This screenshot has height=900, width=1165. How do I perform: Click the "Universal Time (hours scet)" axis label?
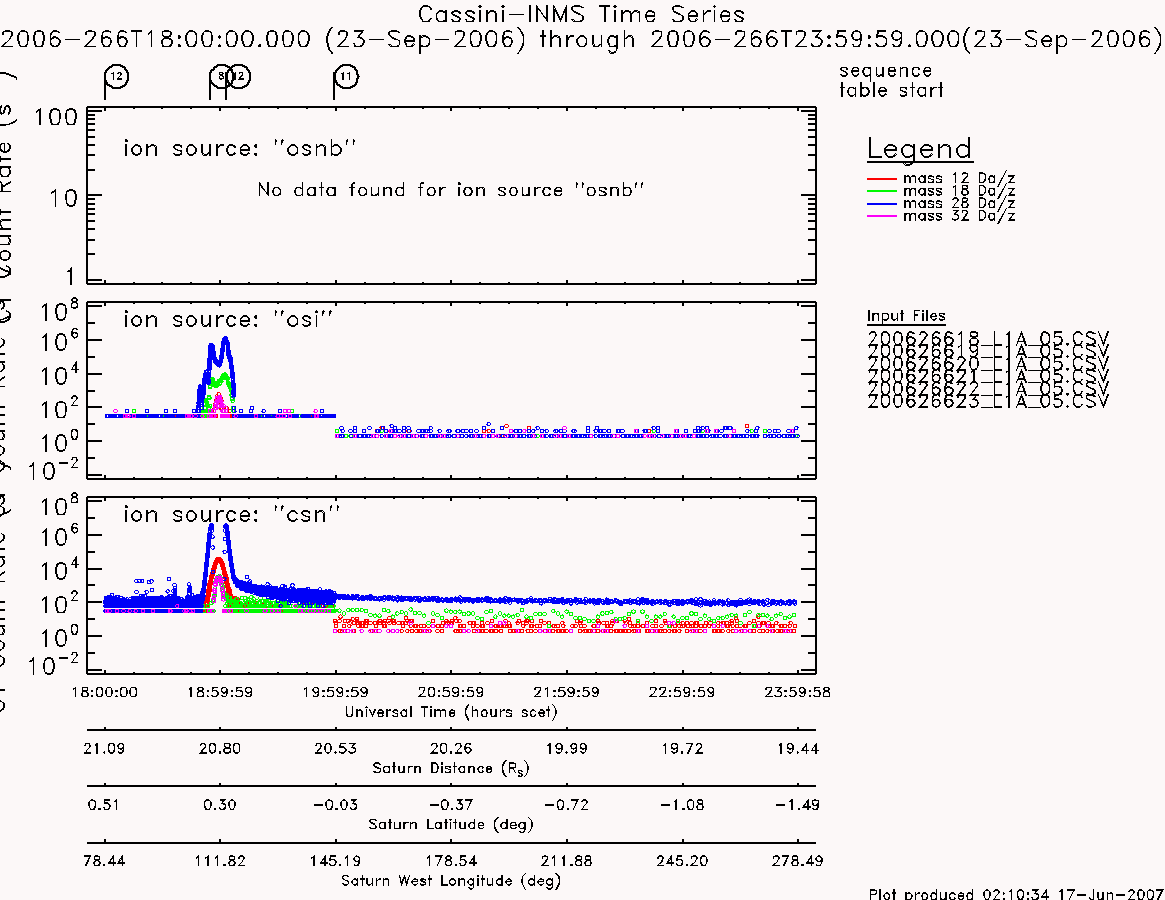[x=450, y=712]
